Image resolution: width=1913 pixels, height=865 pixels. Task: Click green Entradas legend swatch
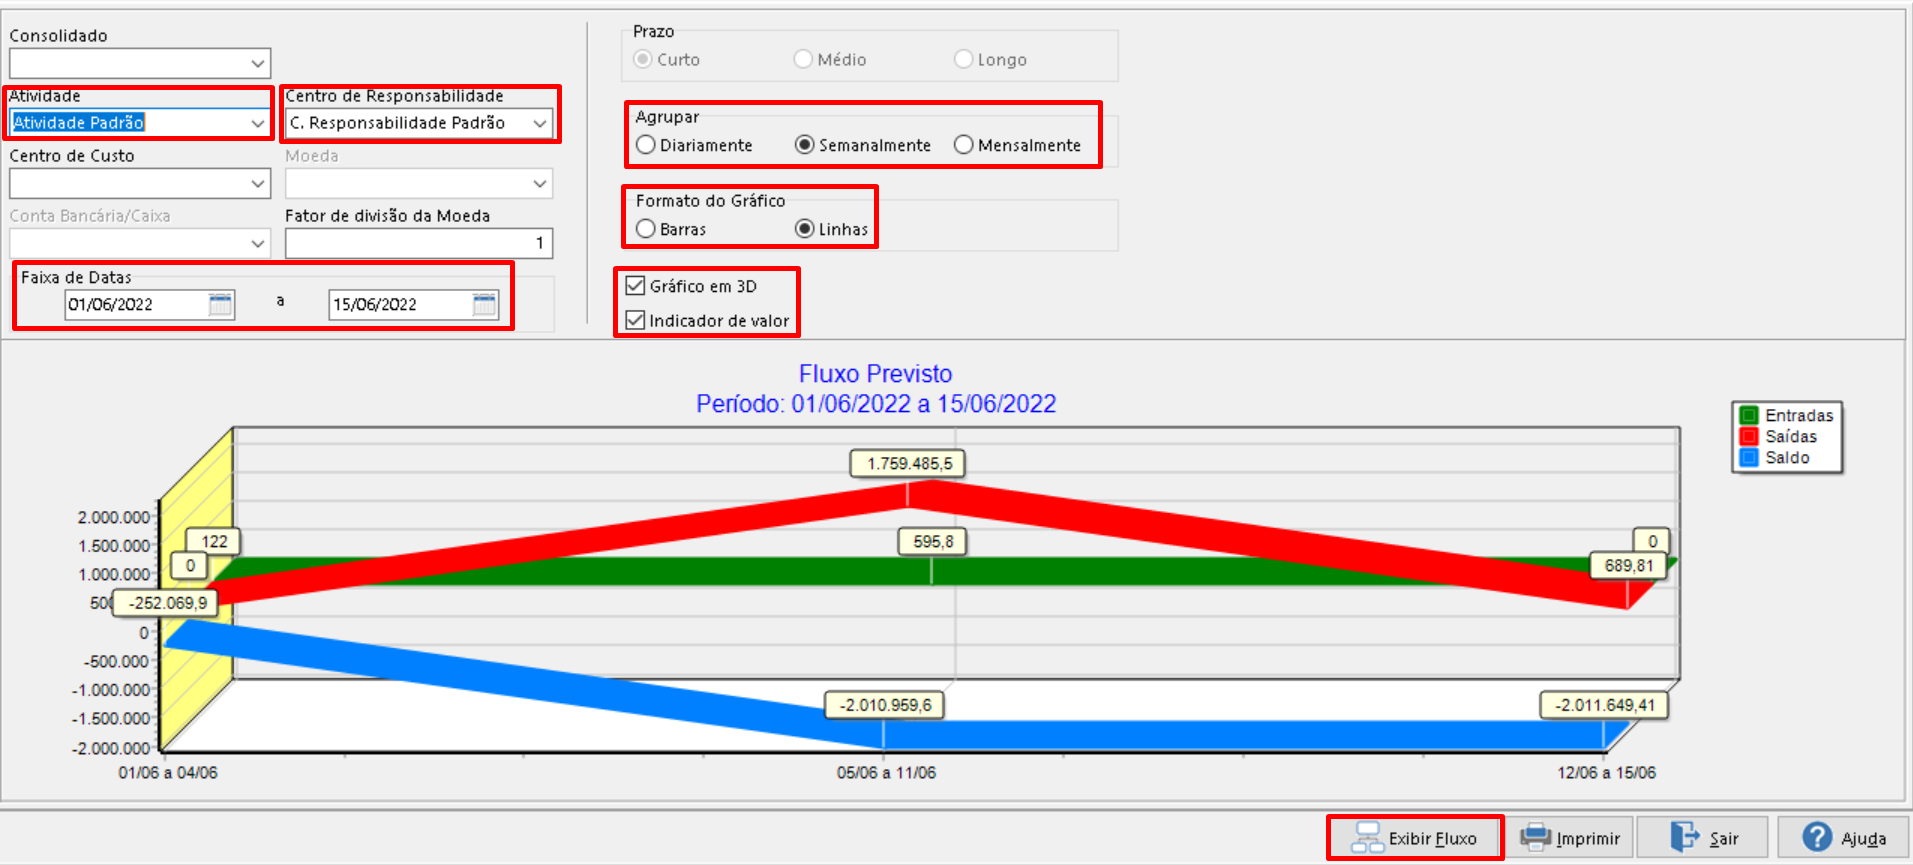(x=1749, y=415)
